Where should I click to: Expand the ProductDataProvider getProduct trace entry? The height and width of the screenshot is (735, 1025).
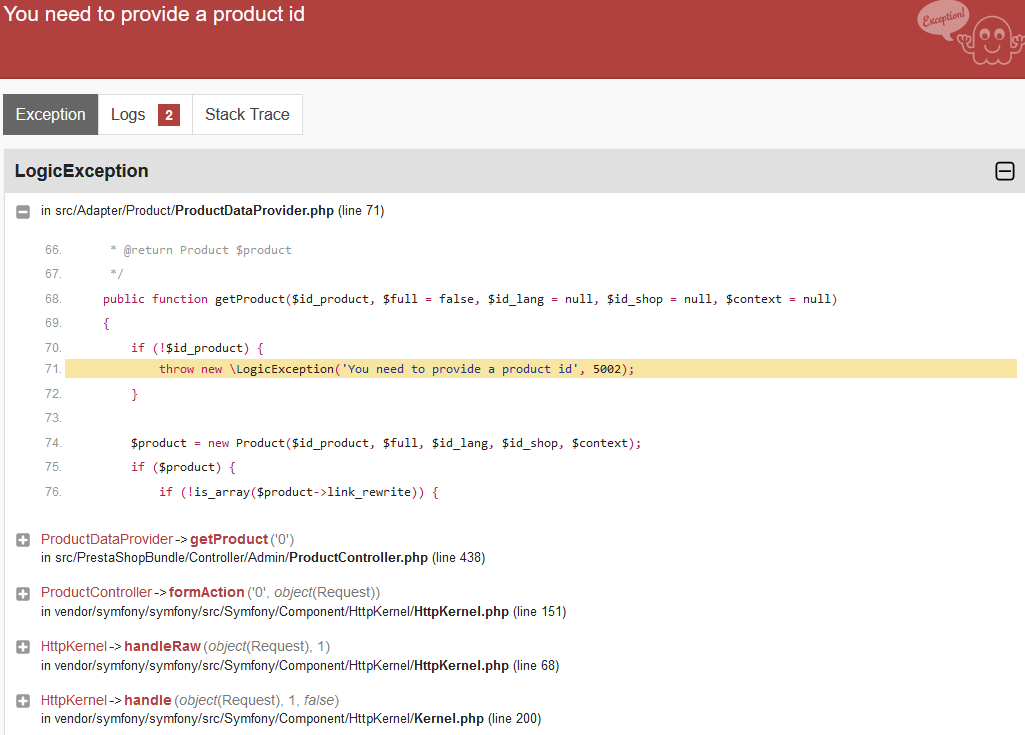[x=23, y=540]
